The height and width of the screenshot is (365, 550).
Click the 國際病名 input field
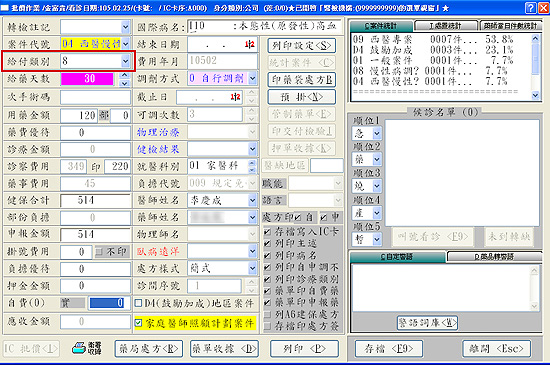click(265, 27)
